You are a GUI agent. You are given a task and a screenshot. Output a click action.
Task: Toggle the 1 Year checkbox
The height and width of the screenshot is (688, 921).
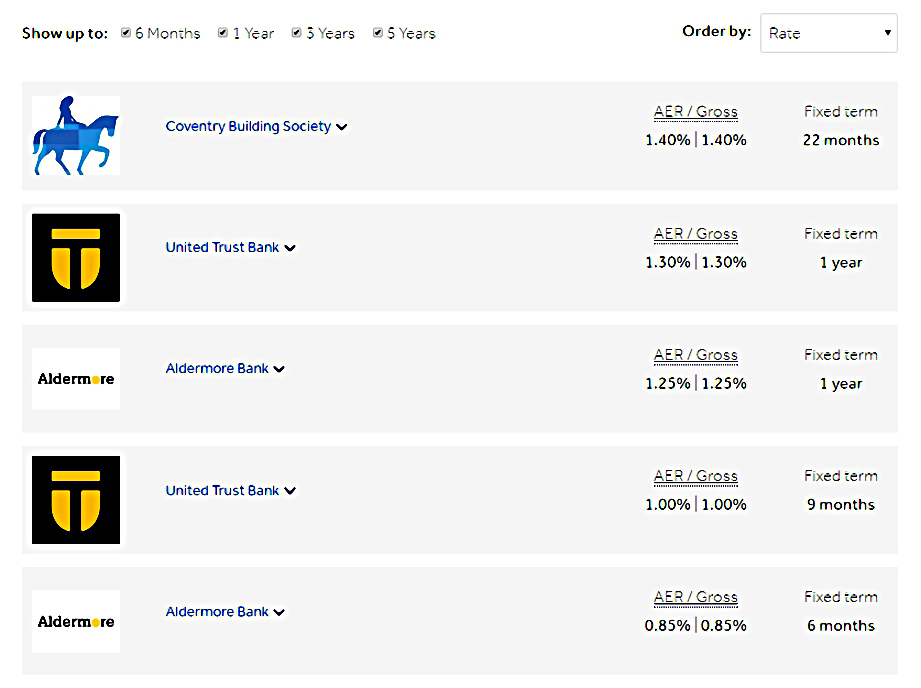223,33
